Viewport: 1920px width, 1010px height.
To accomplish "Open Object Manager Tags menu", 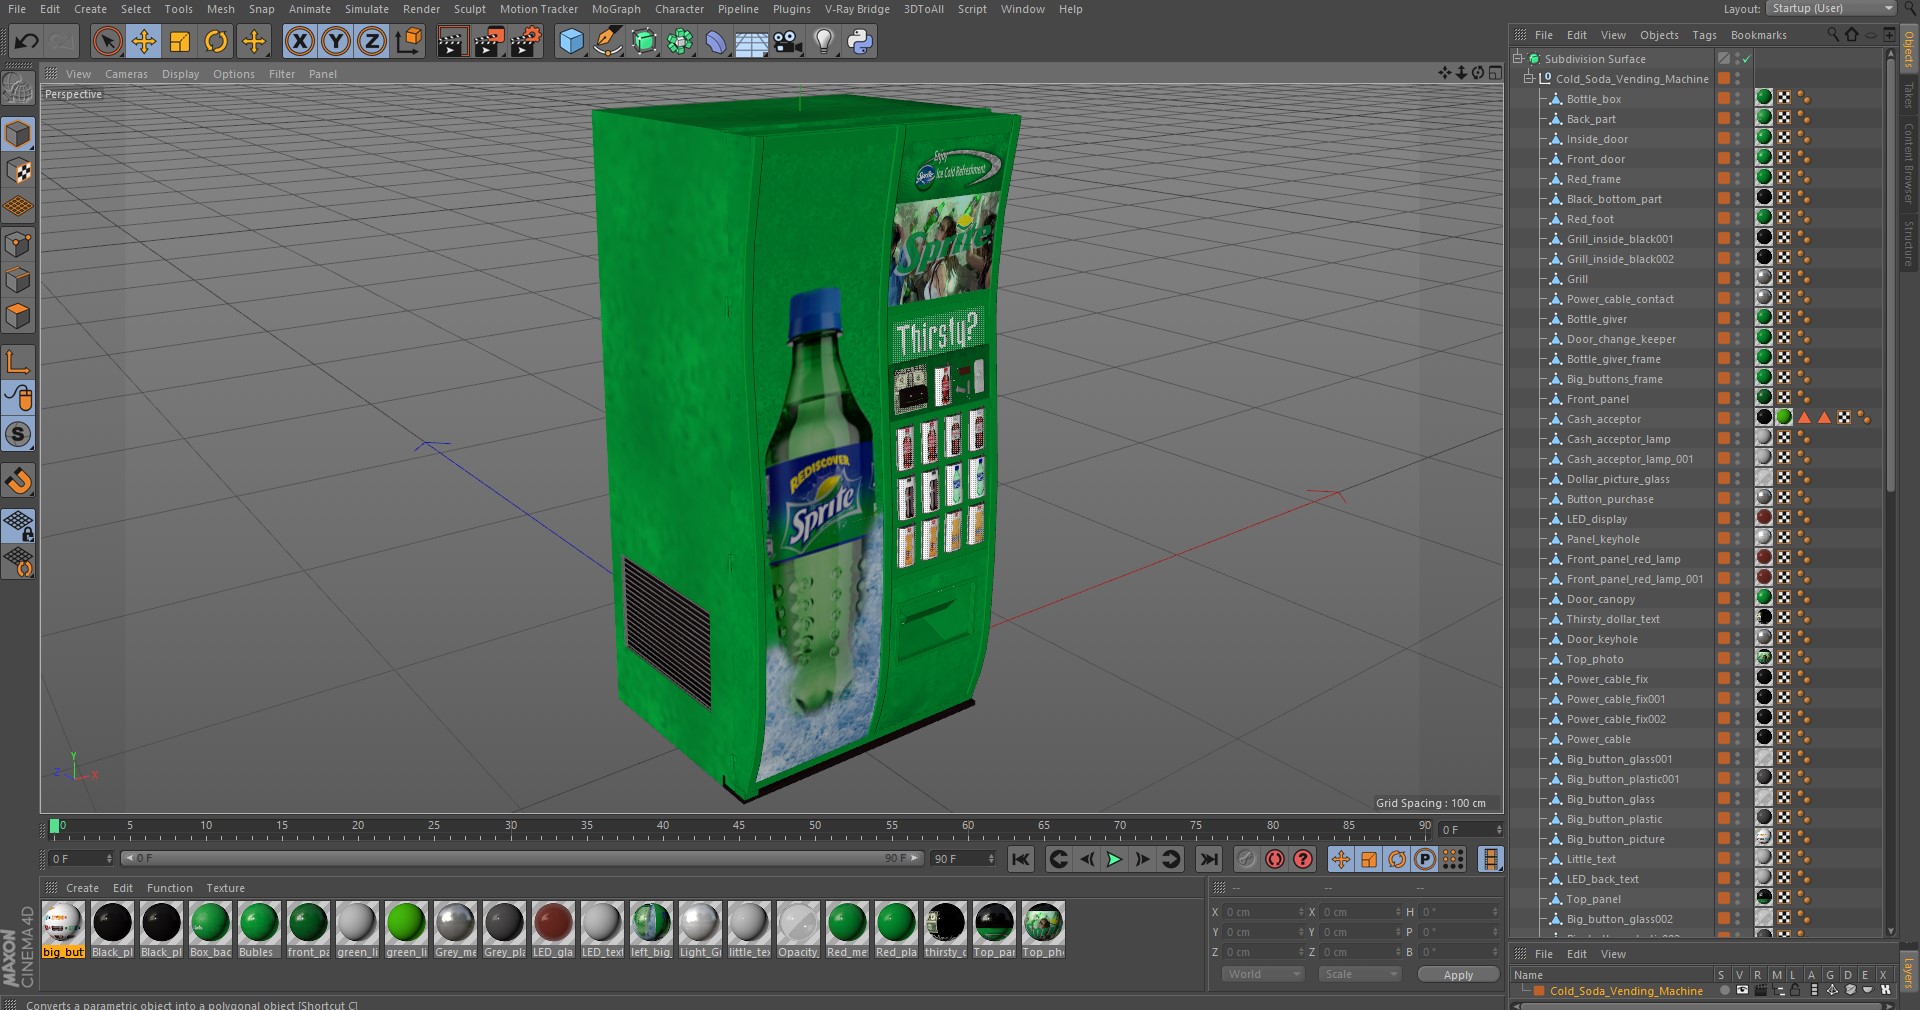I will coord(1704,35).
